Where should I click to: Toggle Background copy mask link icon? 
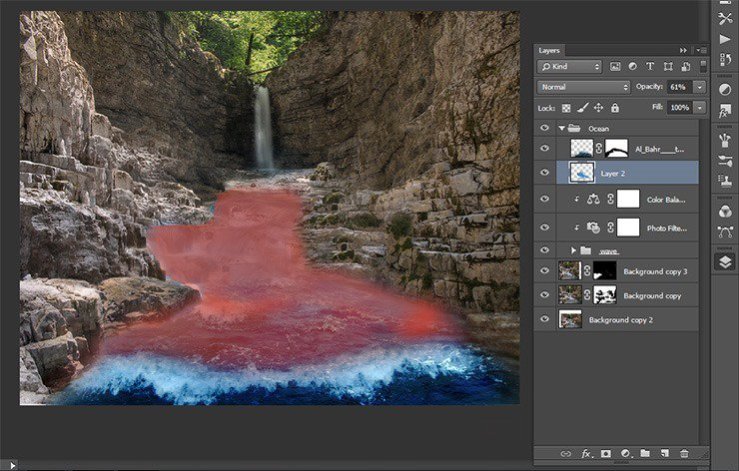pos(587,295)
